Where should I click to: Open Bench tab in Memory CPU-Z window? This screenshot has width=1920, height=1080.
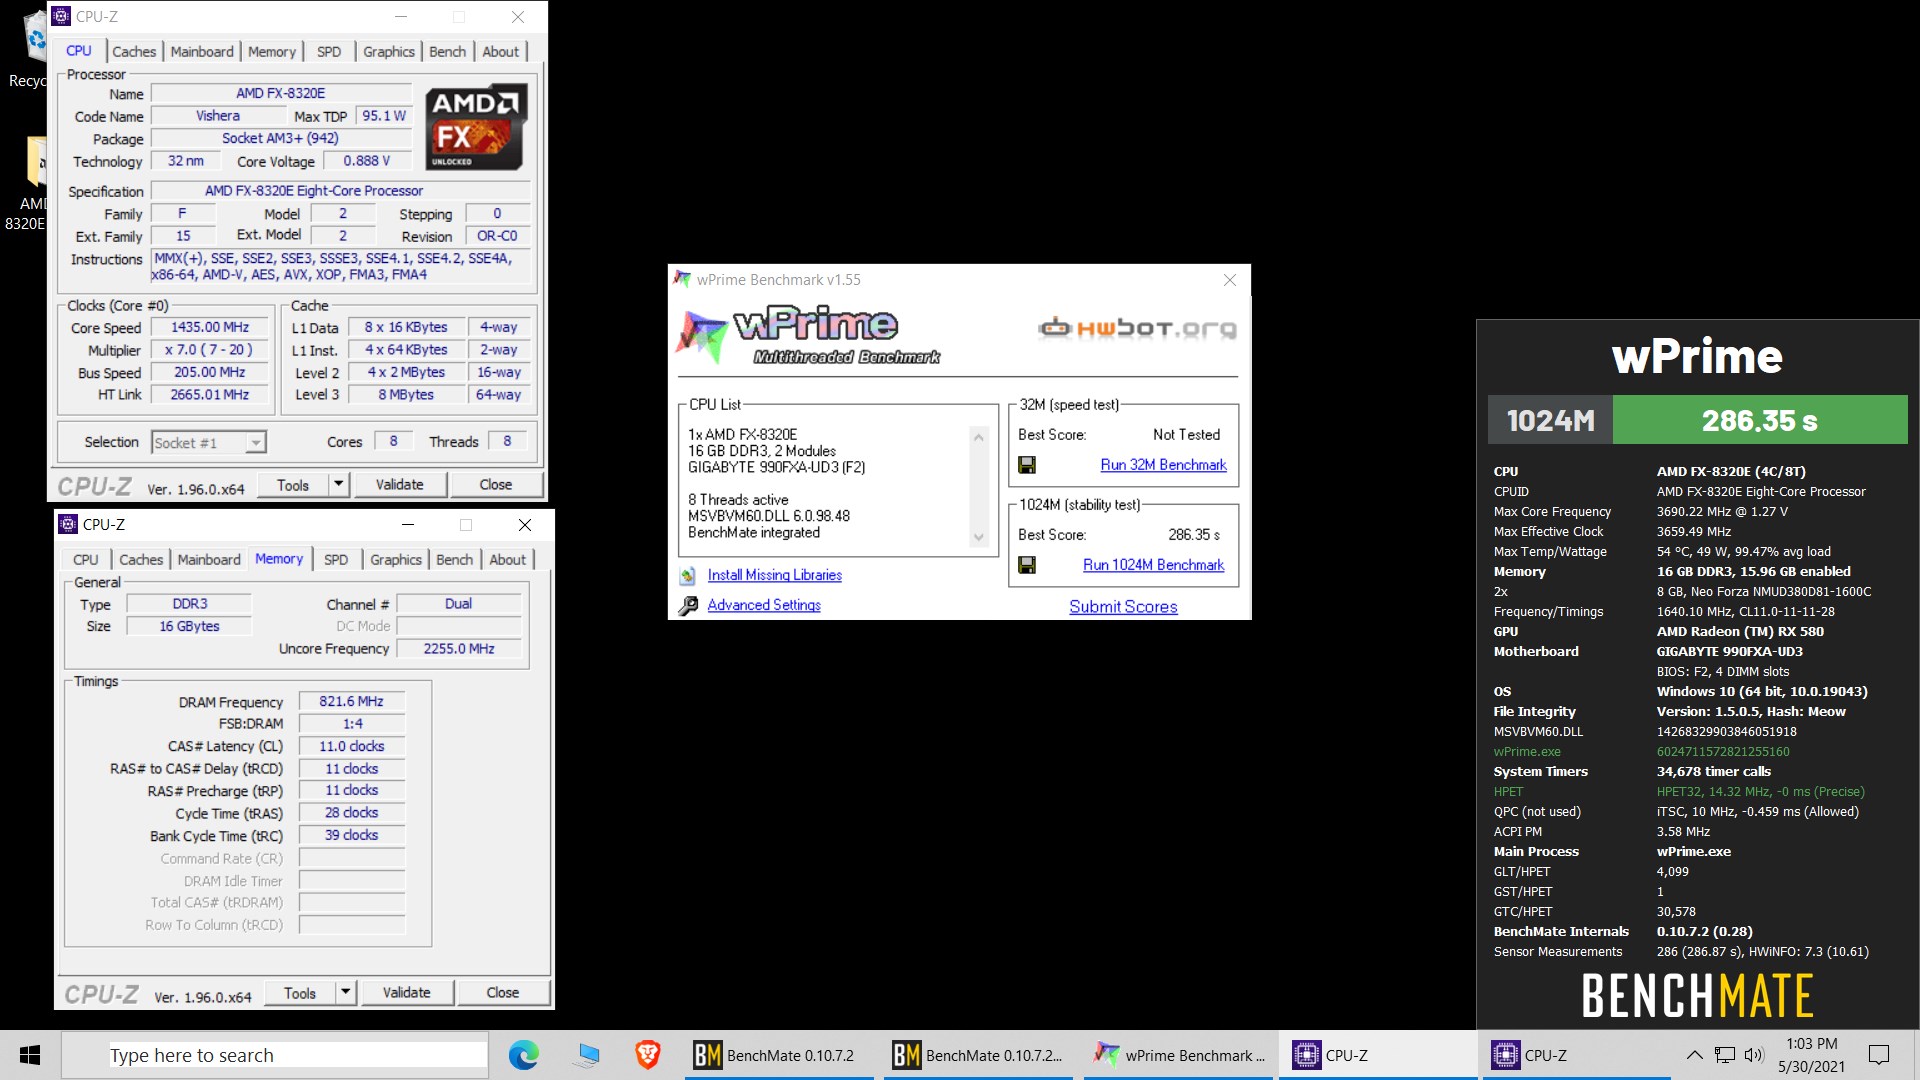point(454,560)
